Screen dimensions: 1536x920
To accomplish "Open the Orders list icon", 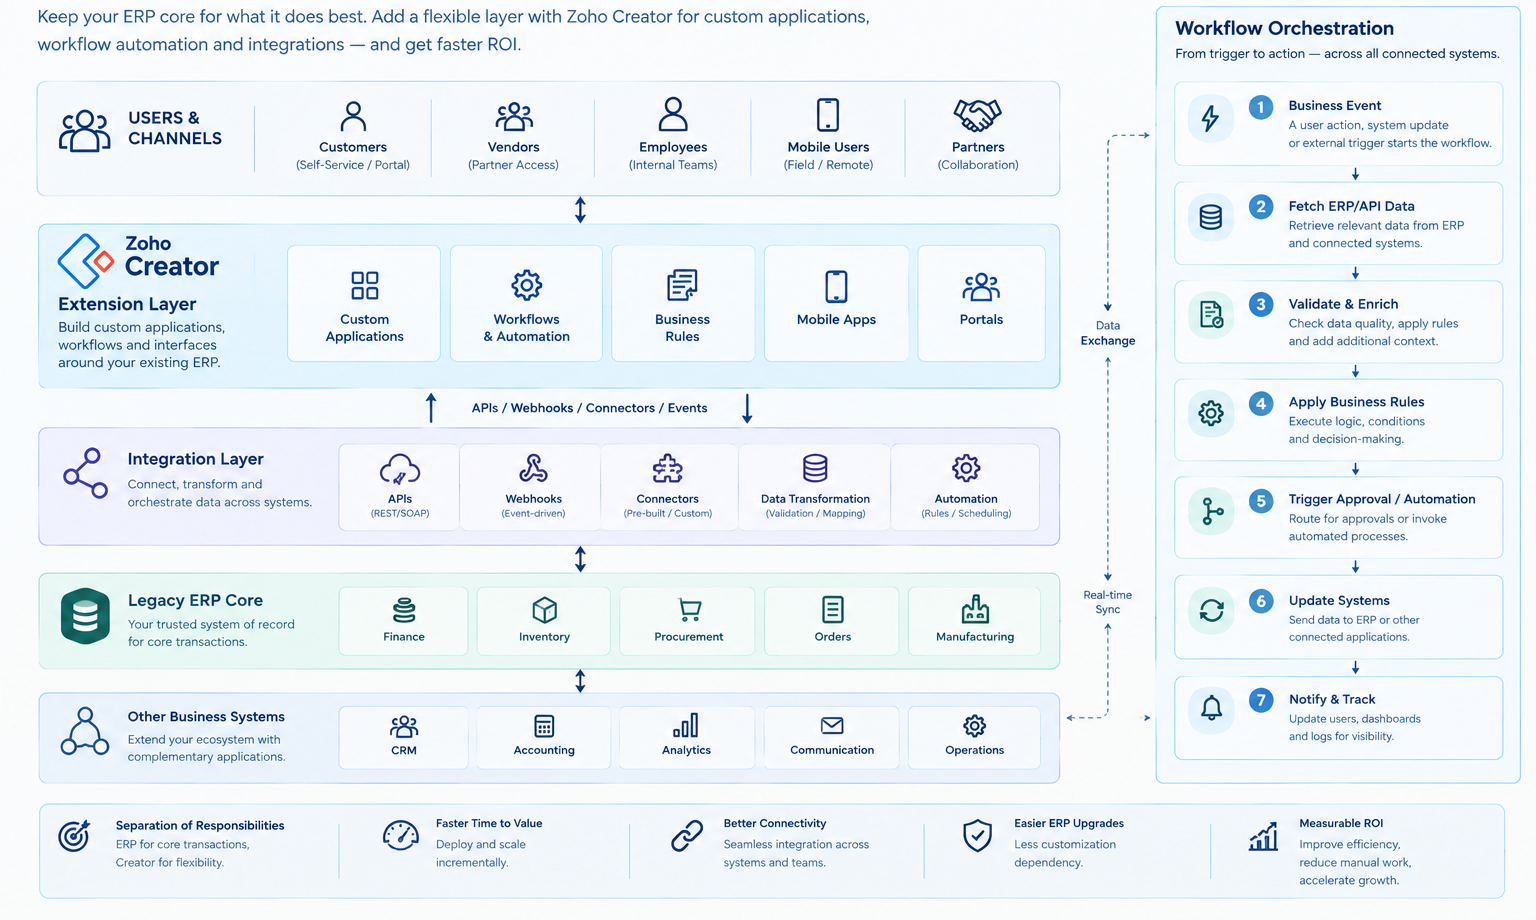I will click(x=832, y=609).
